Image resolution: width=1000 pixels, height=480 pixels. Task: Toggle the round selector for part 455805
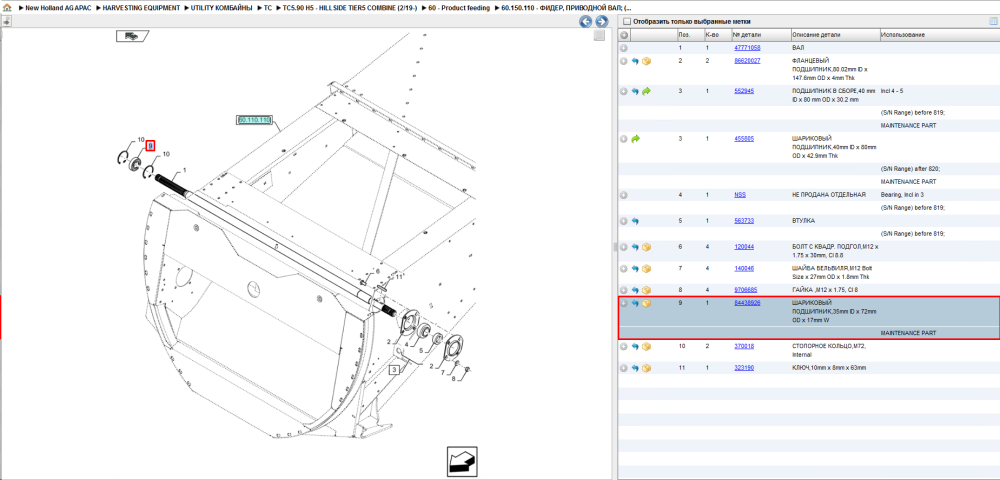[x=624, y=138]
